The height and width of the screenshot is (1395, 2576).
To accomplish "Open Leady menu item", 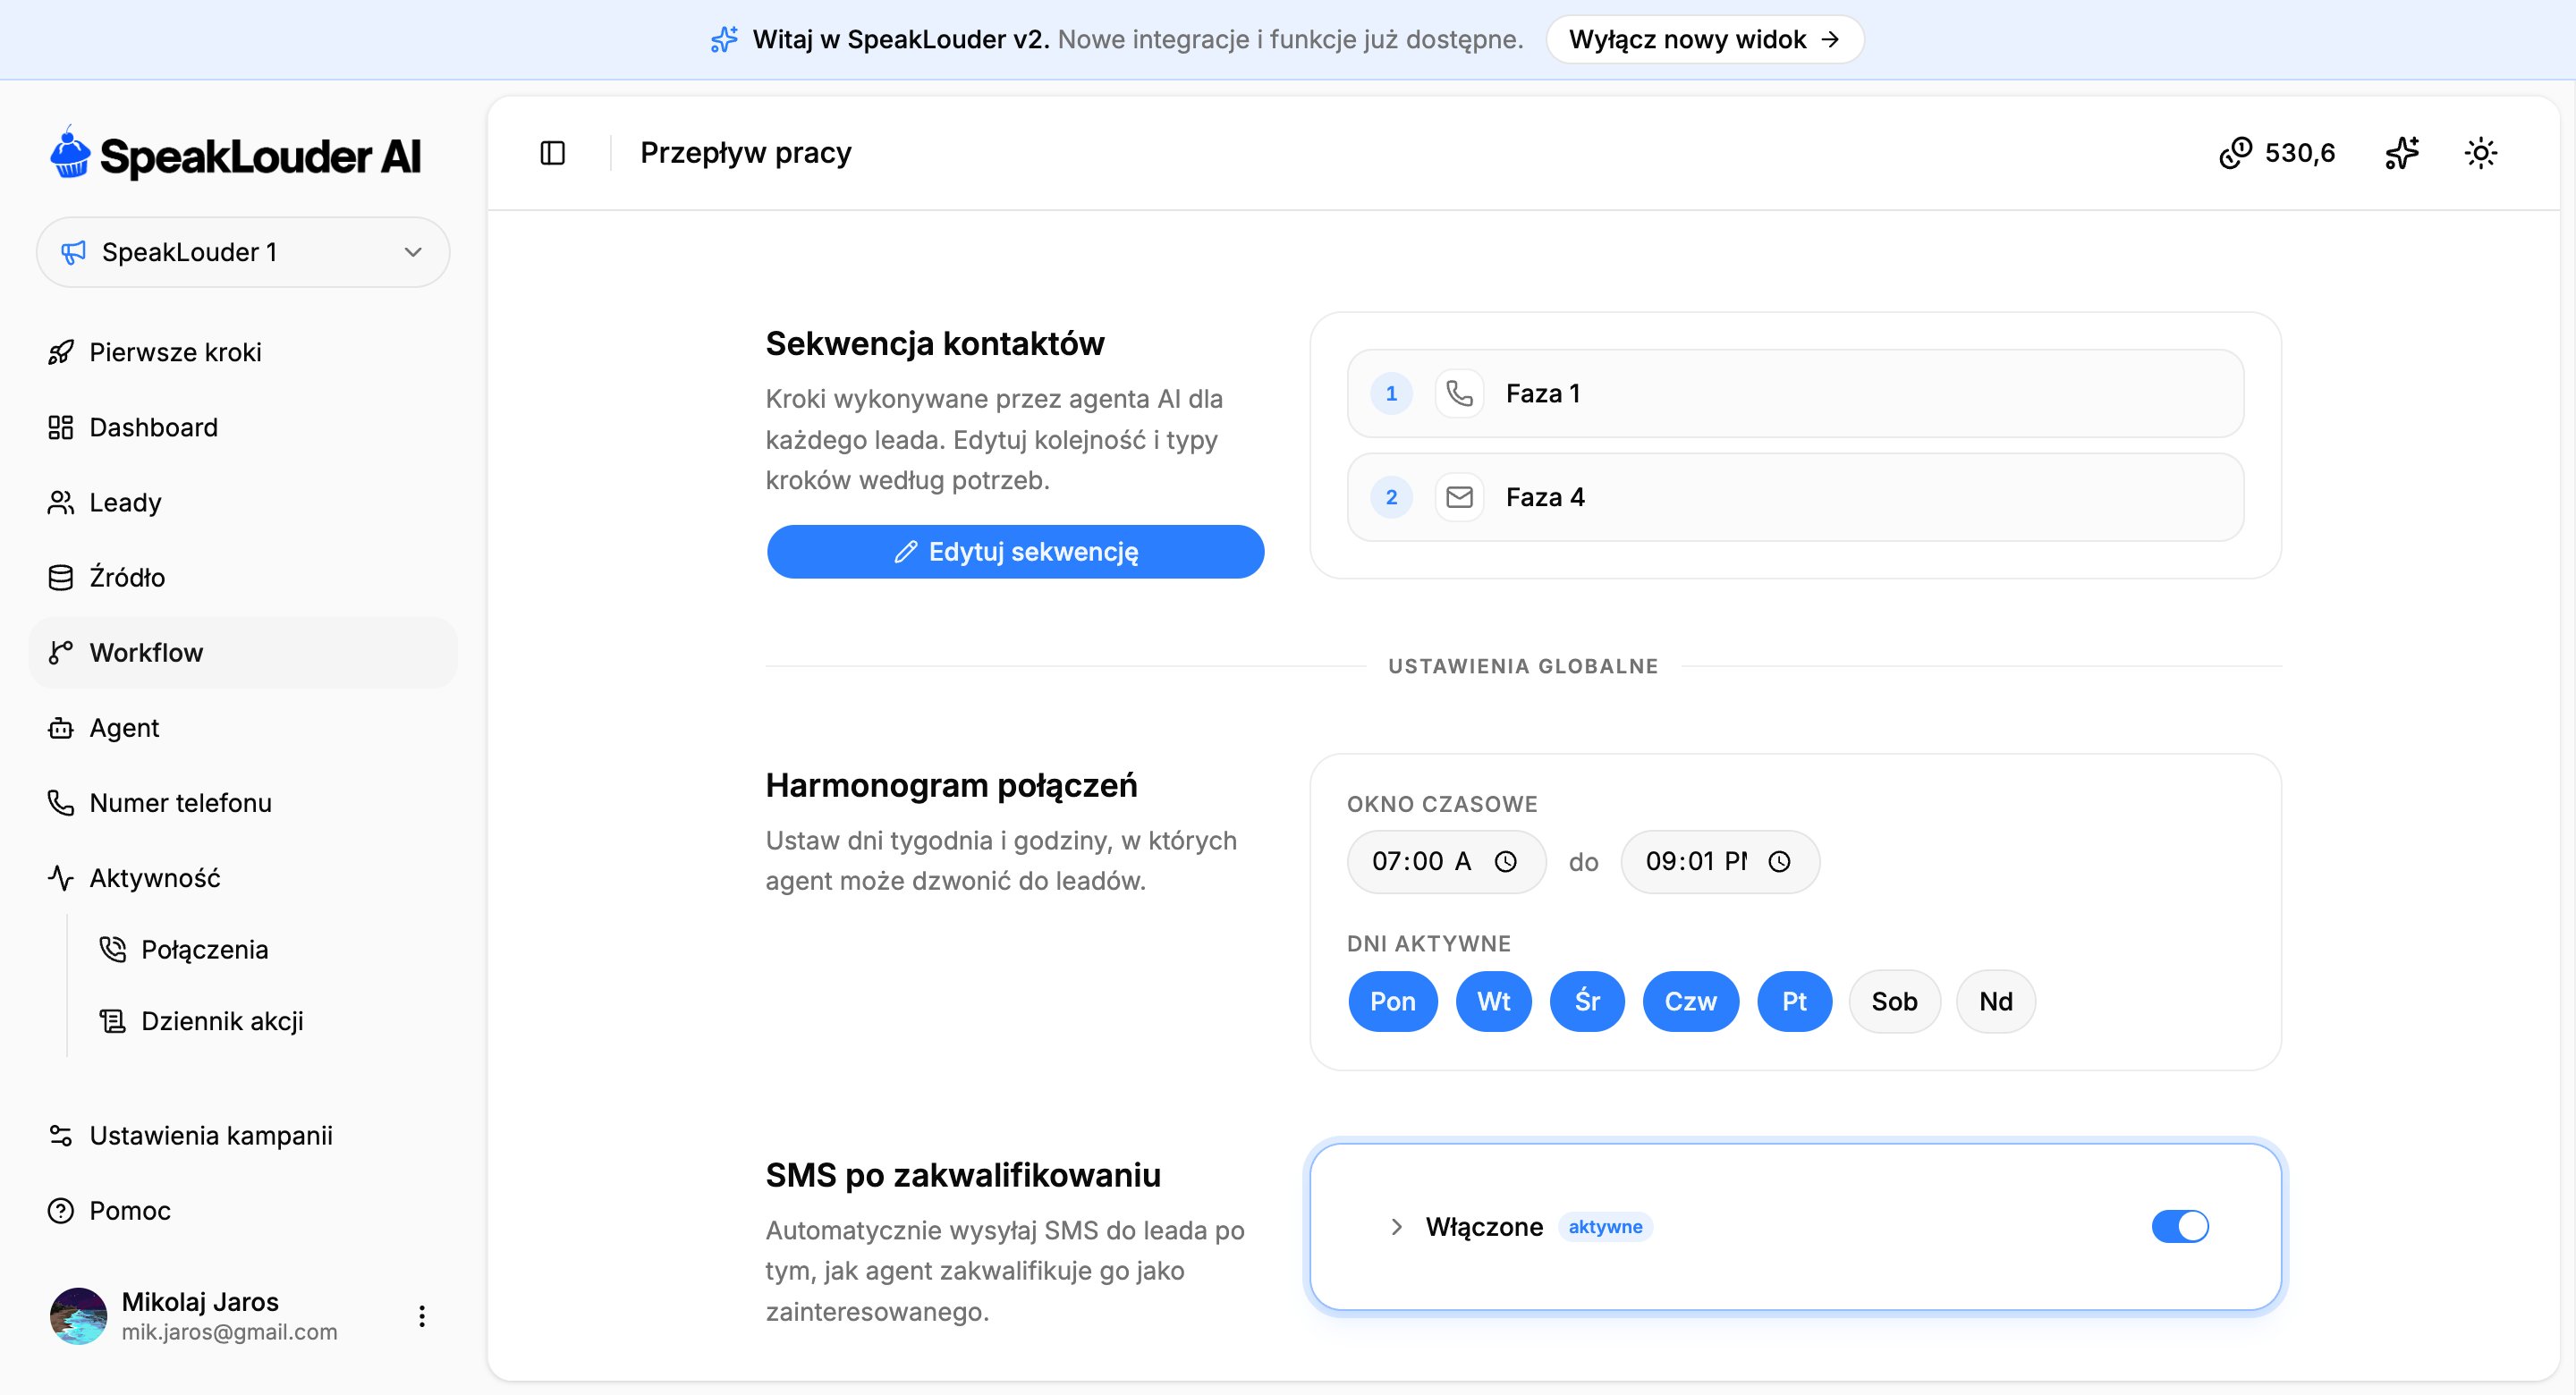I will (243, 502).
